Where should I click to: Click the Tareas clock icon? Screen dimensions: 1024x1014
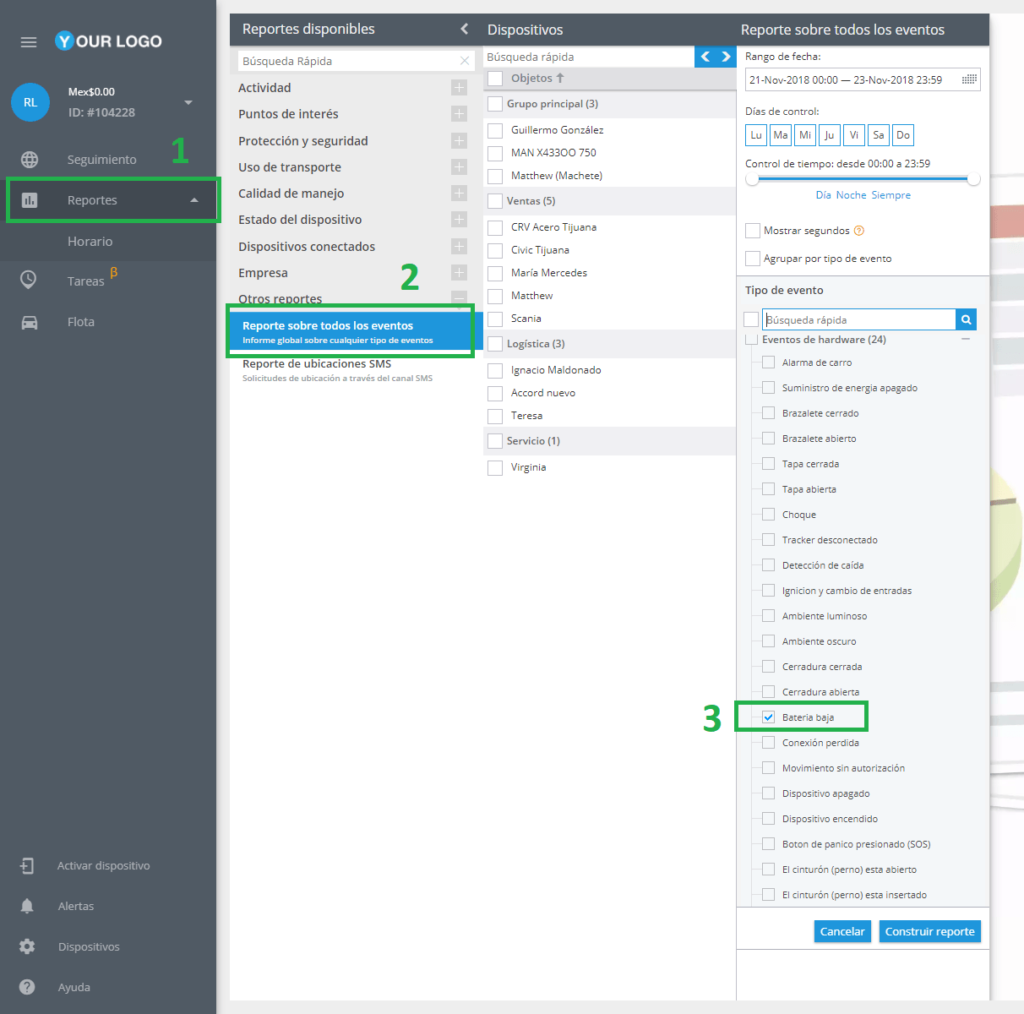pyautogui.click(x=28, y=279)
